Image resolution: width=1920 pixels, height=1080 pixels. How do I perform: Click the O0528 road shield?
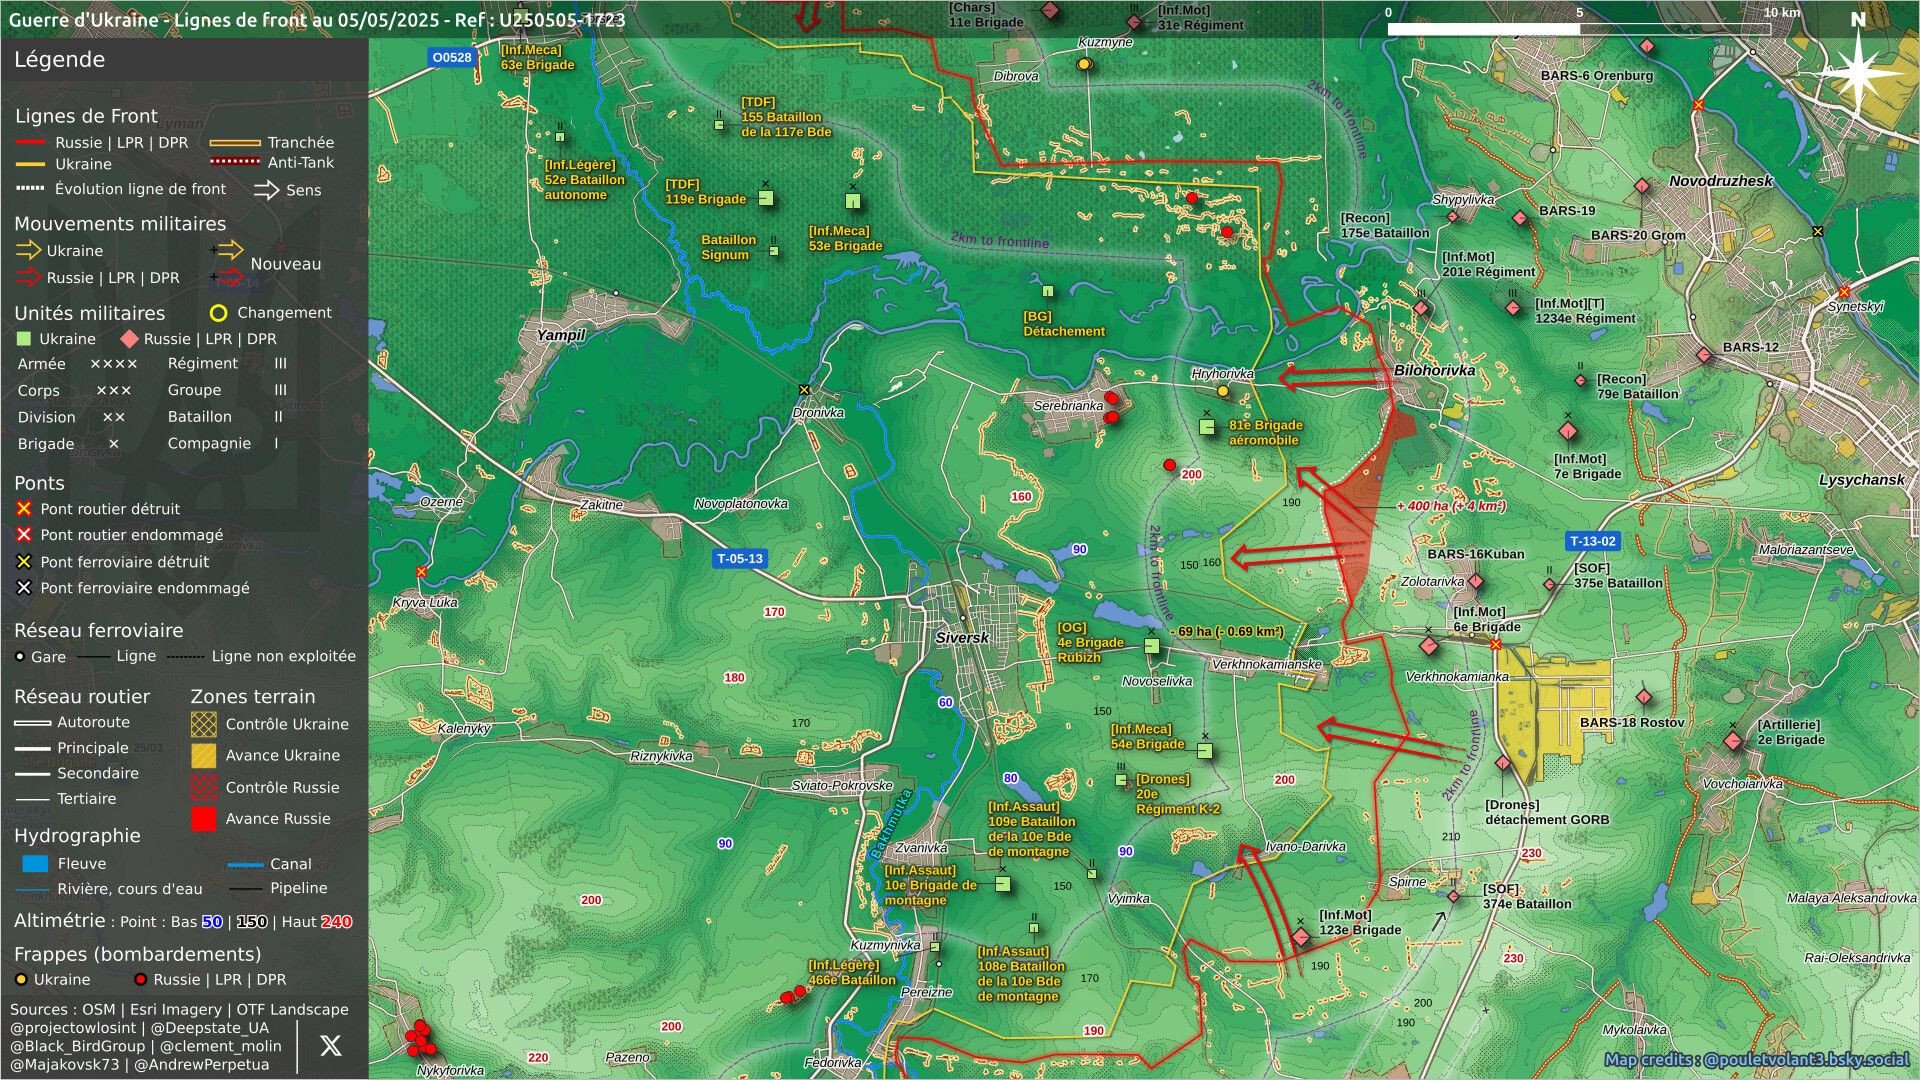tap(451, 57)
